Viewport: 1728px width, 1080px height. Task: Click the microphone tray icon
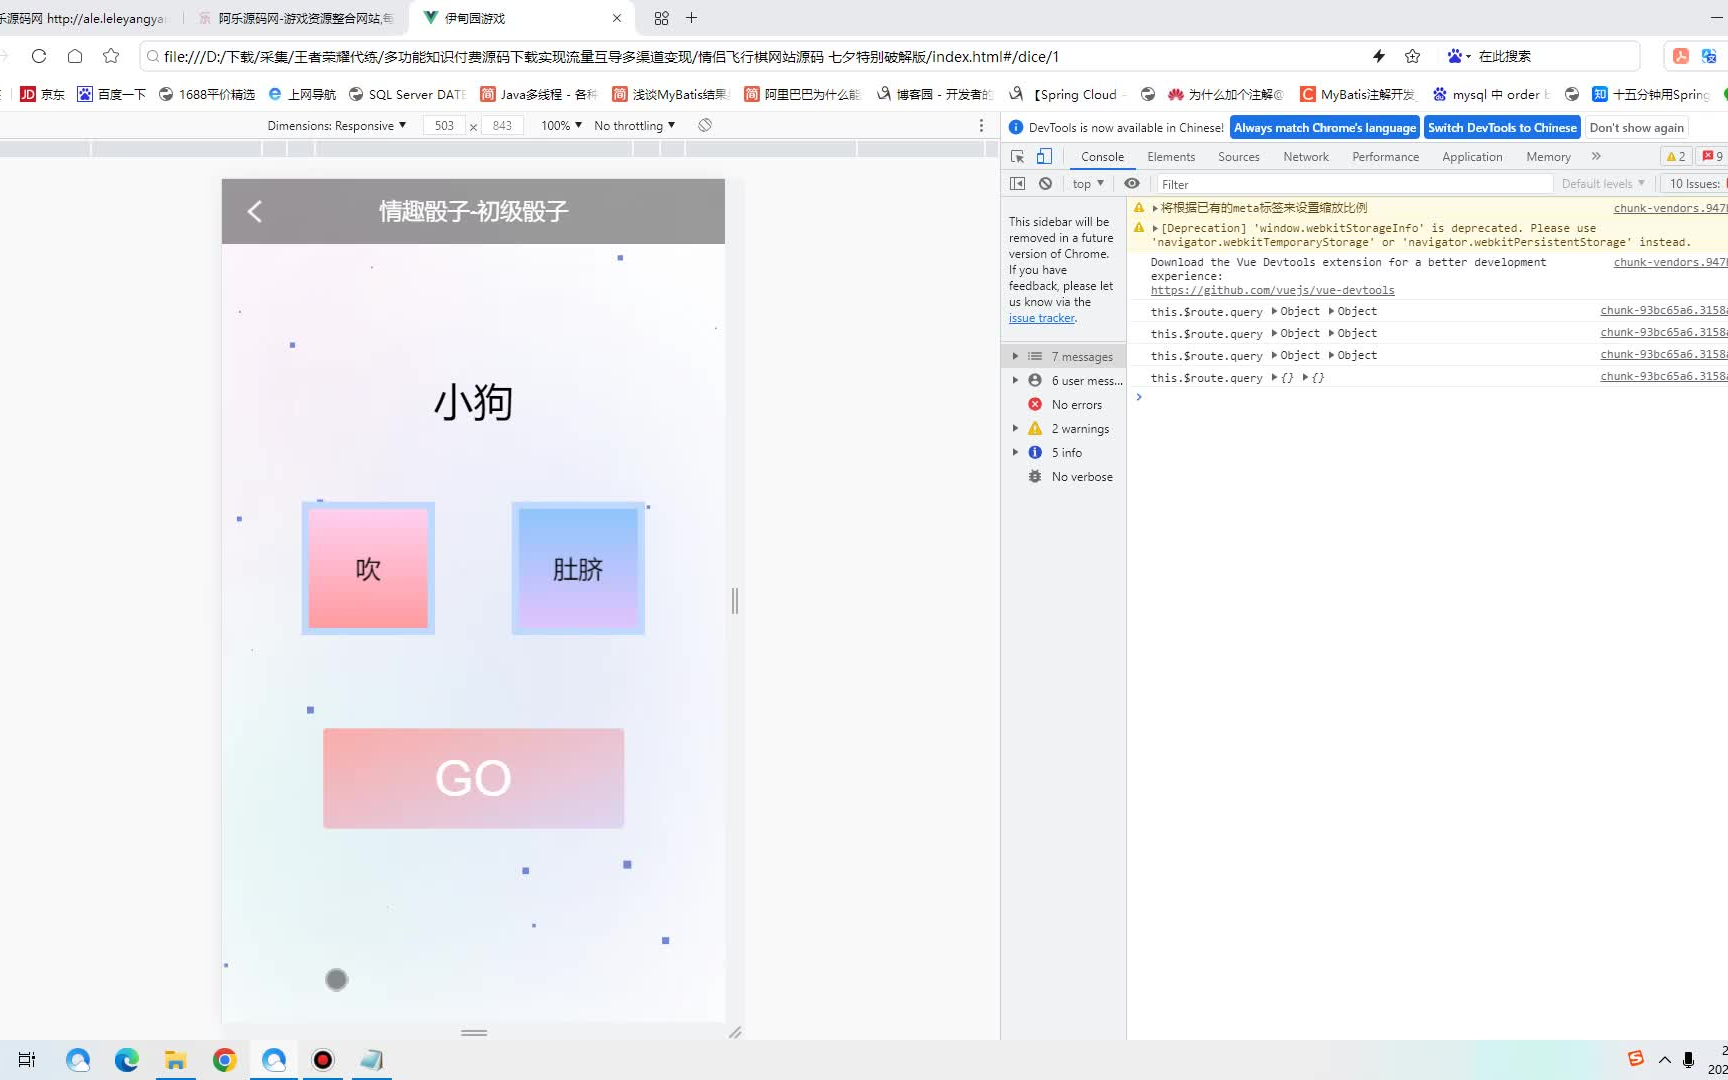(1688, 1060)
